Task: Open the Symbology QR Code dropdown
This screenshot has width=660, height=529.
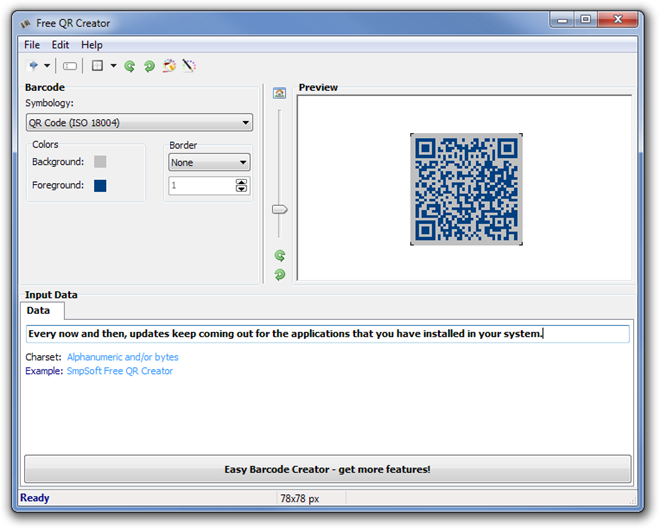Action: (x=139, y=122)
